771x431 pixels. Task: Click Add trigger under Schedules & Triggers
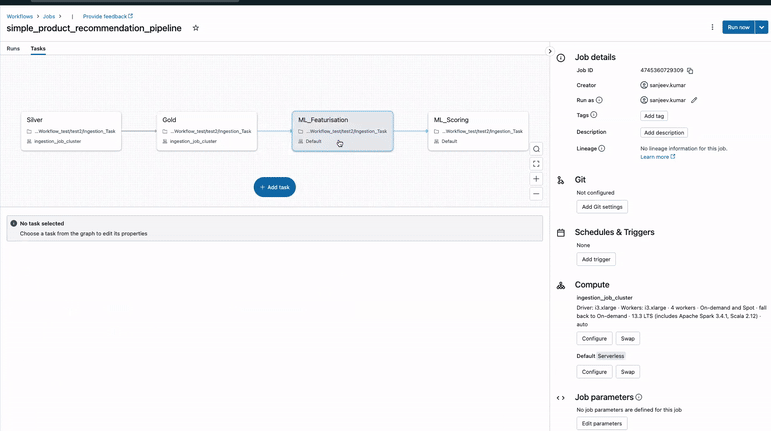point(596,259)
